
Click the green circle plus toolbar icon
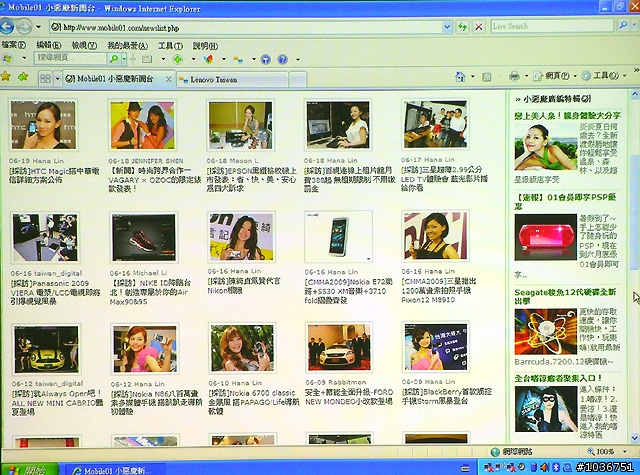tap(178, 60)
